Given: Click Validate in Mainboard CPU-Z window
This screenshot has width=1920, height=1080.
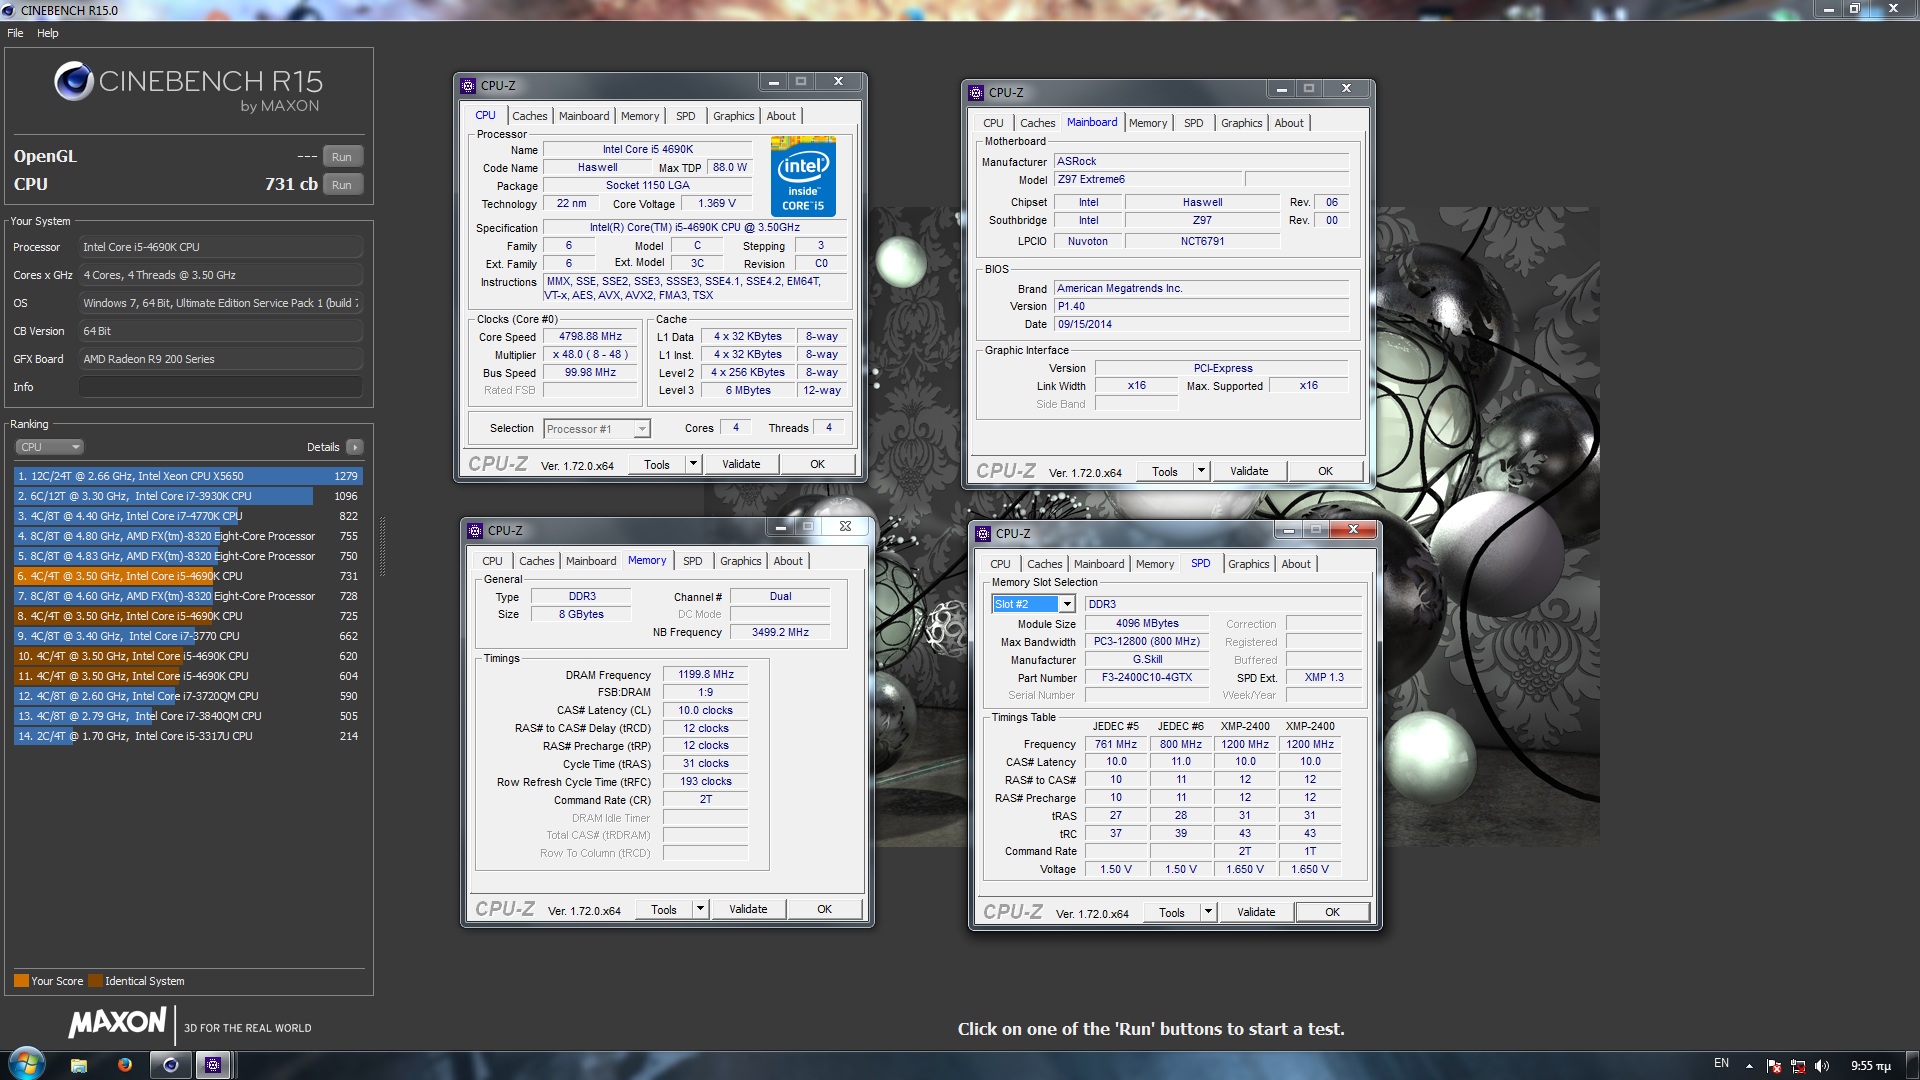Looking at the screenshot, I should pos(1249,472).
